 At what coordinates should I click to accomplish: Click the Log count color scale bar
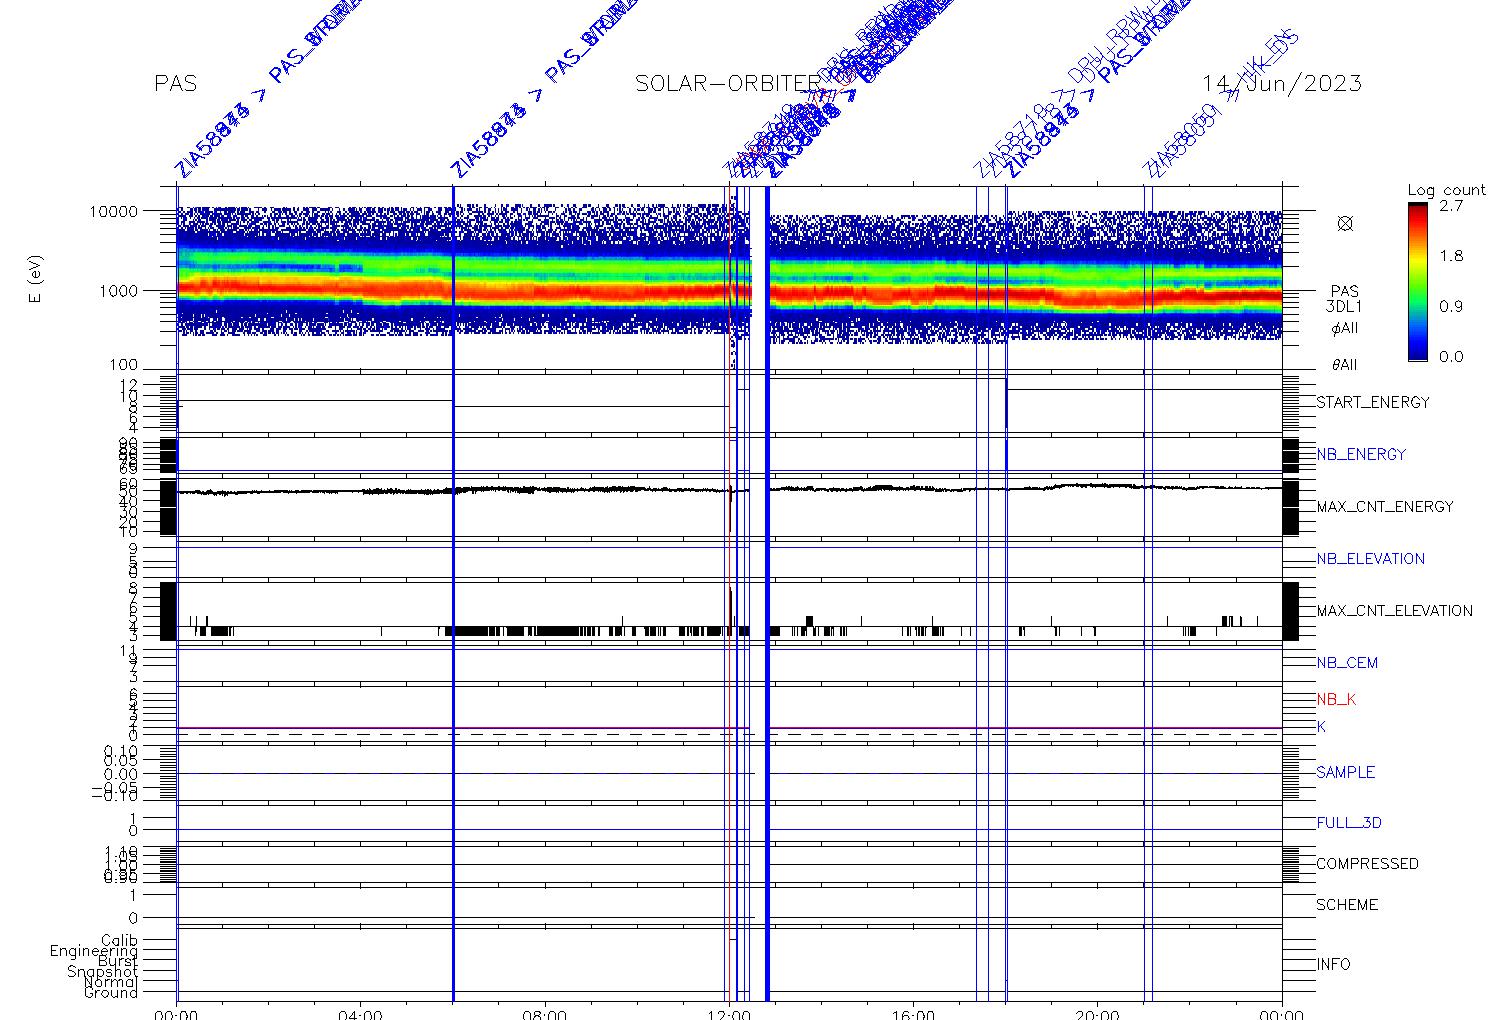click(x=1417, y=281)
